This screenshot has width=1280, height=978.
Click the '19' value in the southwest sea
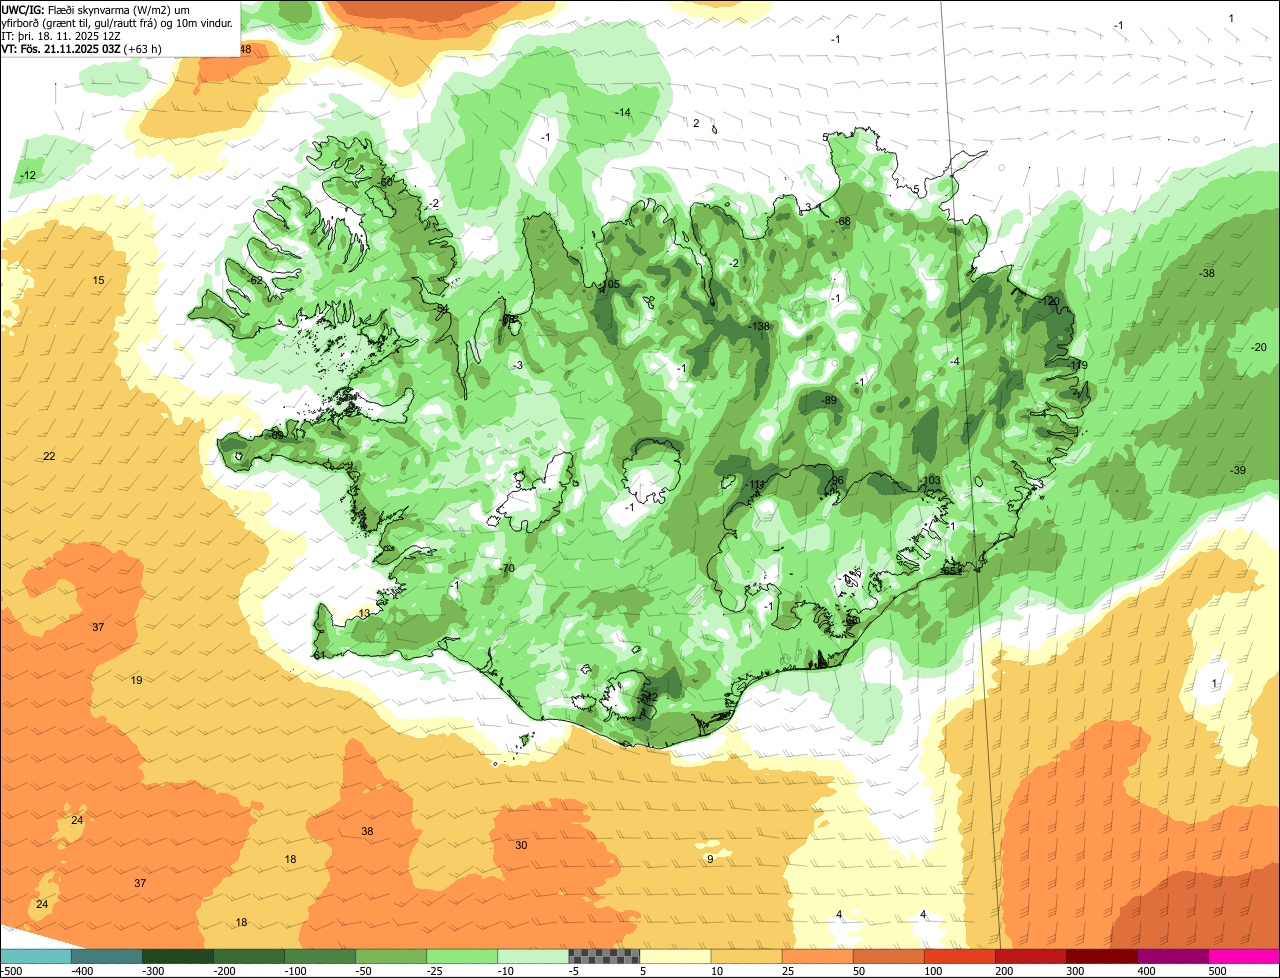[136, 680]
